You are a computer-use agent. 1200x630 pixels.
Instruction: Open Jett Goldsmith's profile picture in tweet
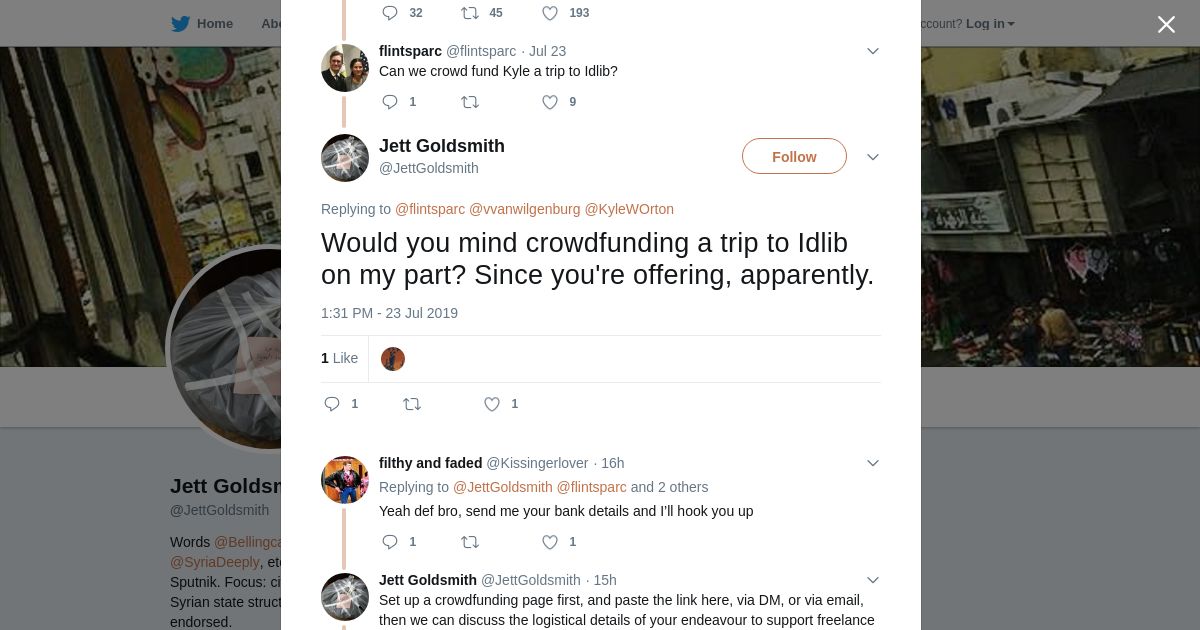point(345,158)
